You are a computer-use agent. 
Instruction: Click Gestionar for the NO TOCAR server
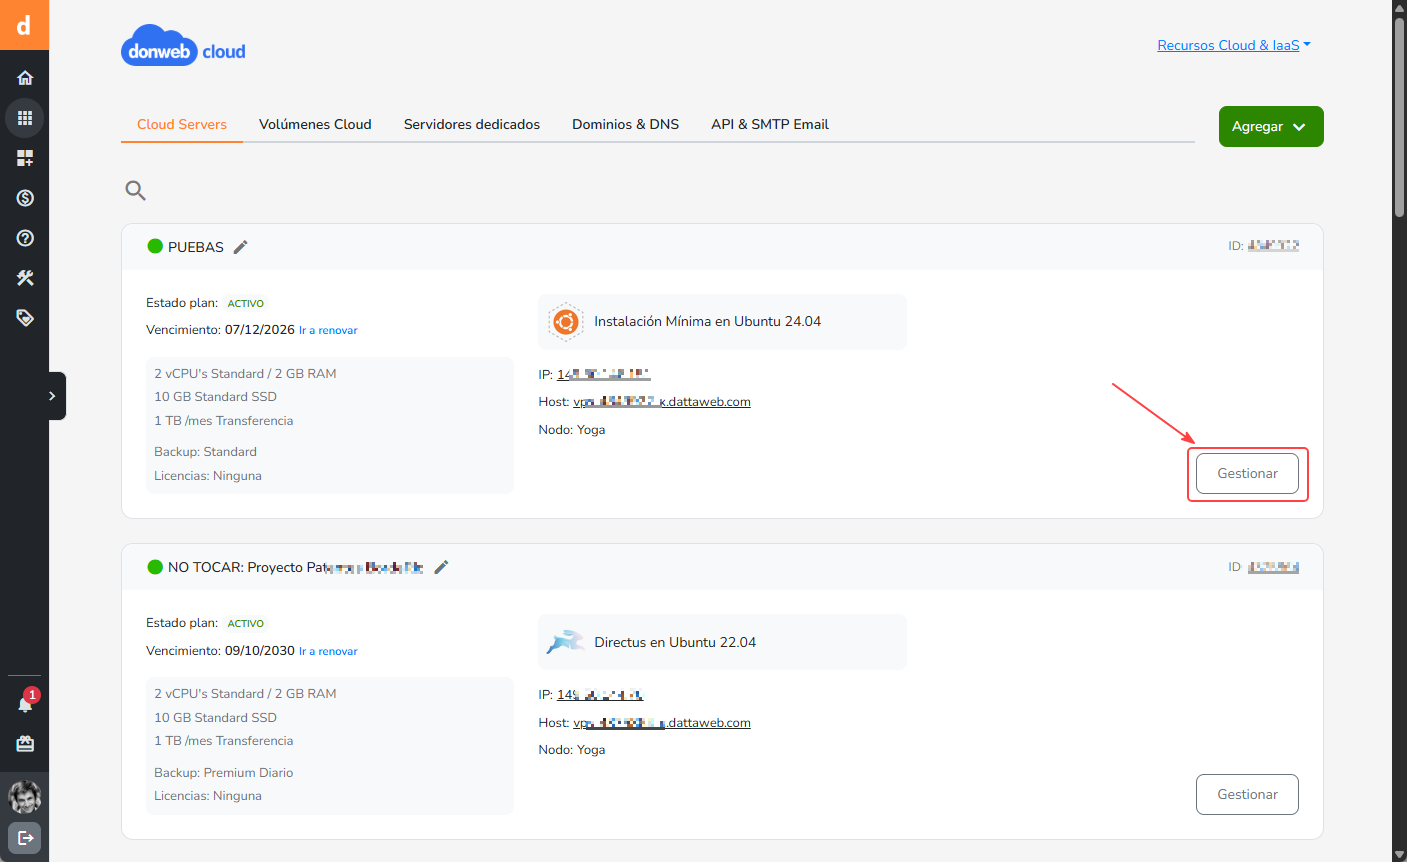pos(1247,795)
